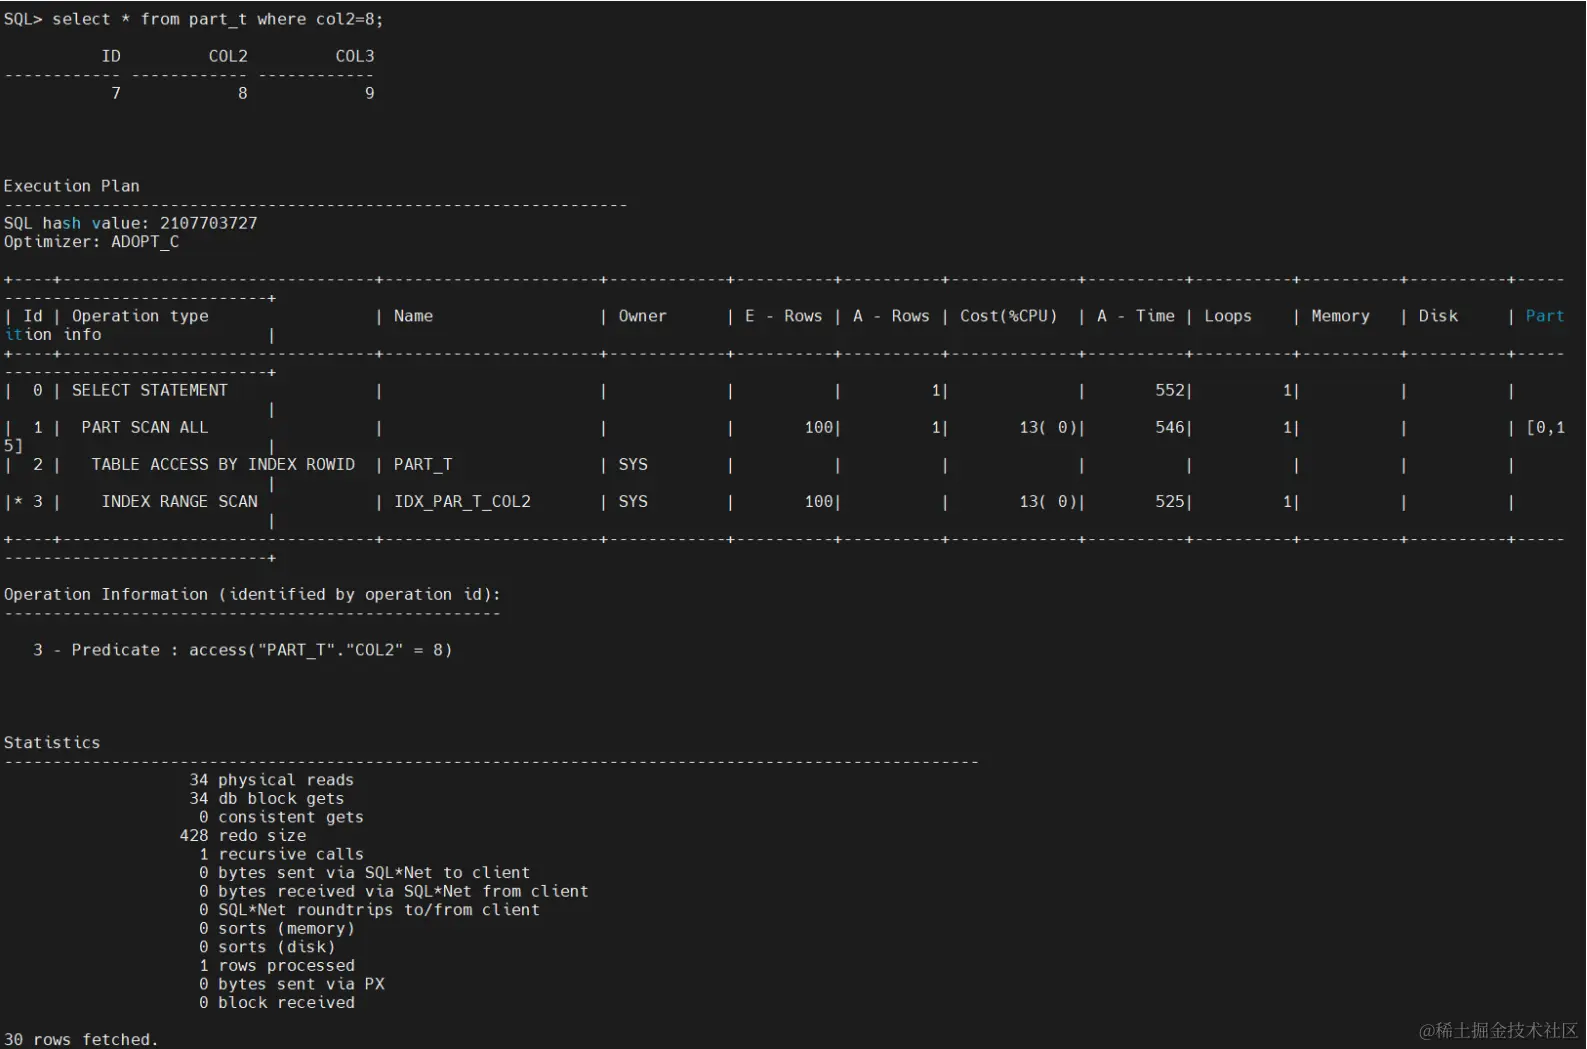Click the '0 sorts (memory)' statistic
The width and height of the screenshot is (1587, 1049).
pyautogui.click(x=276, y=928)
